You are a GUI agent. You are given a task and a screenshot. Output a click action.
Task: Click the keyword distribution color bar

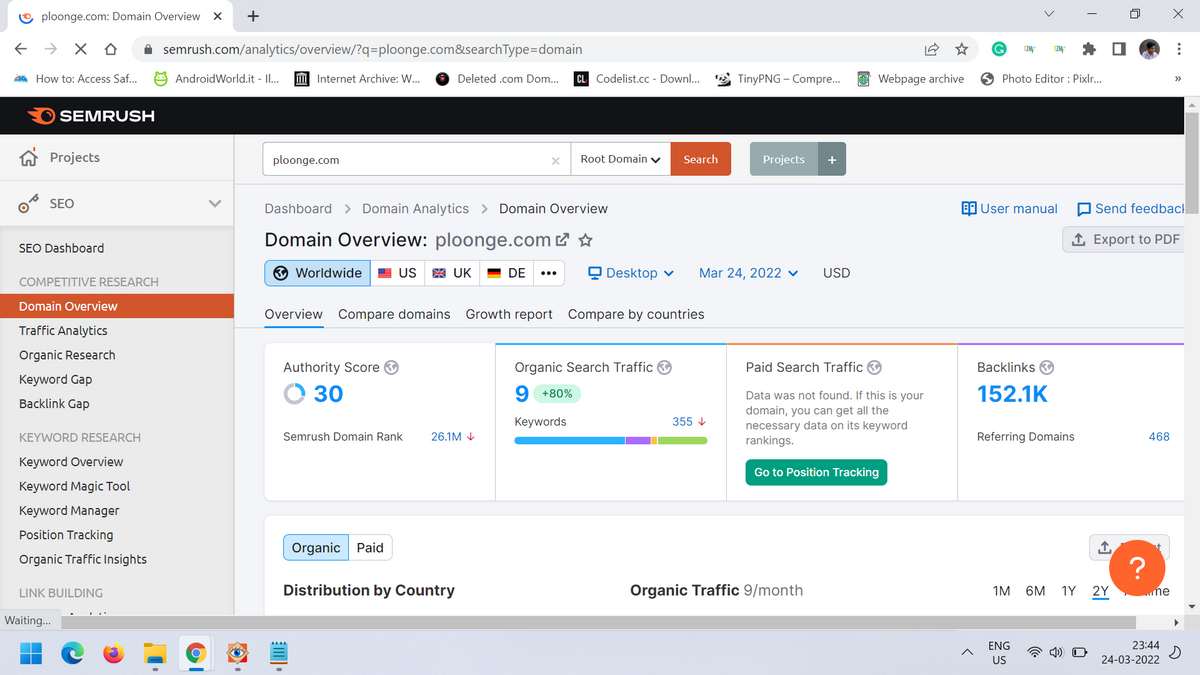click(x=610, y=441)
